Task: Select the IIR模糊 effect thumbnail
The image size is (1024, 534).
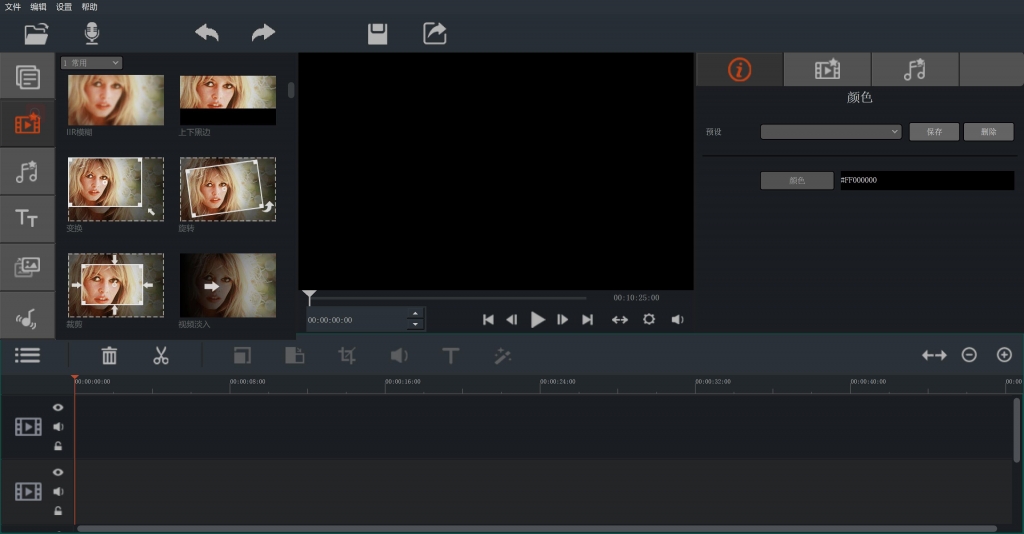Action: coord(116,100)
